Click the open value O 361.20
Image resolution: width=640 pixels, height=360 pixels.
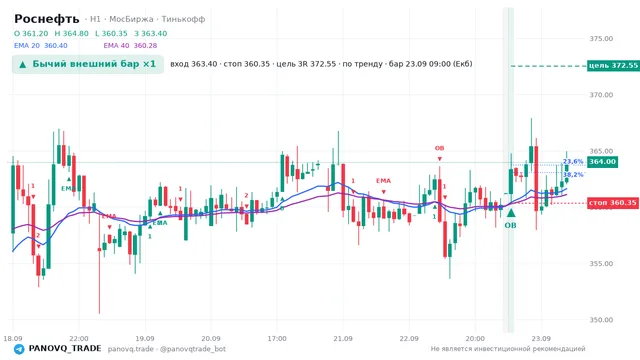pos(31,33)
